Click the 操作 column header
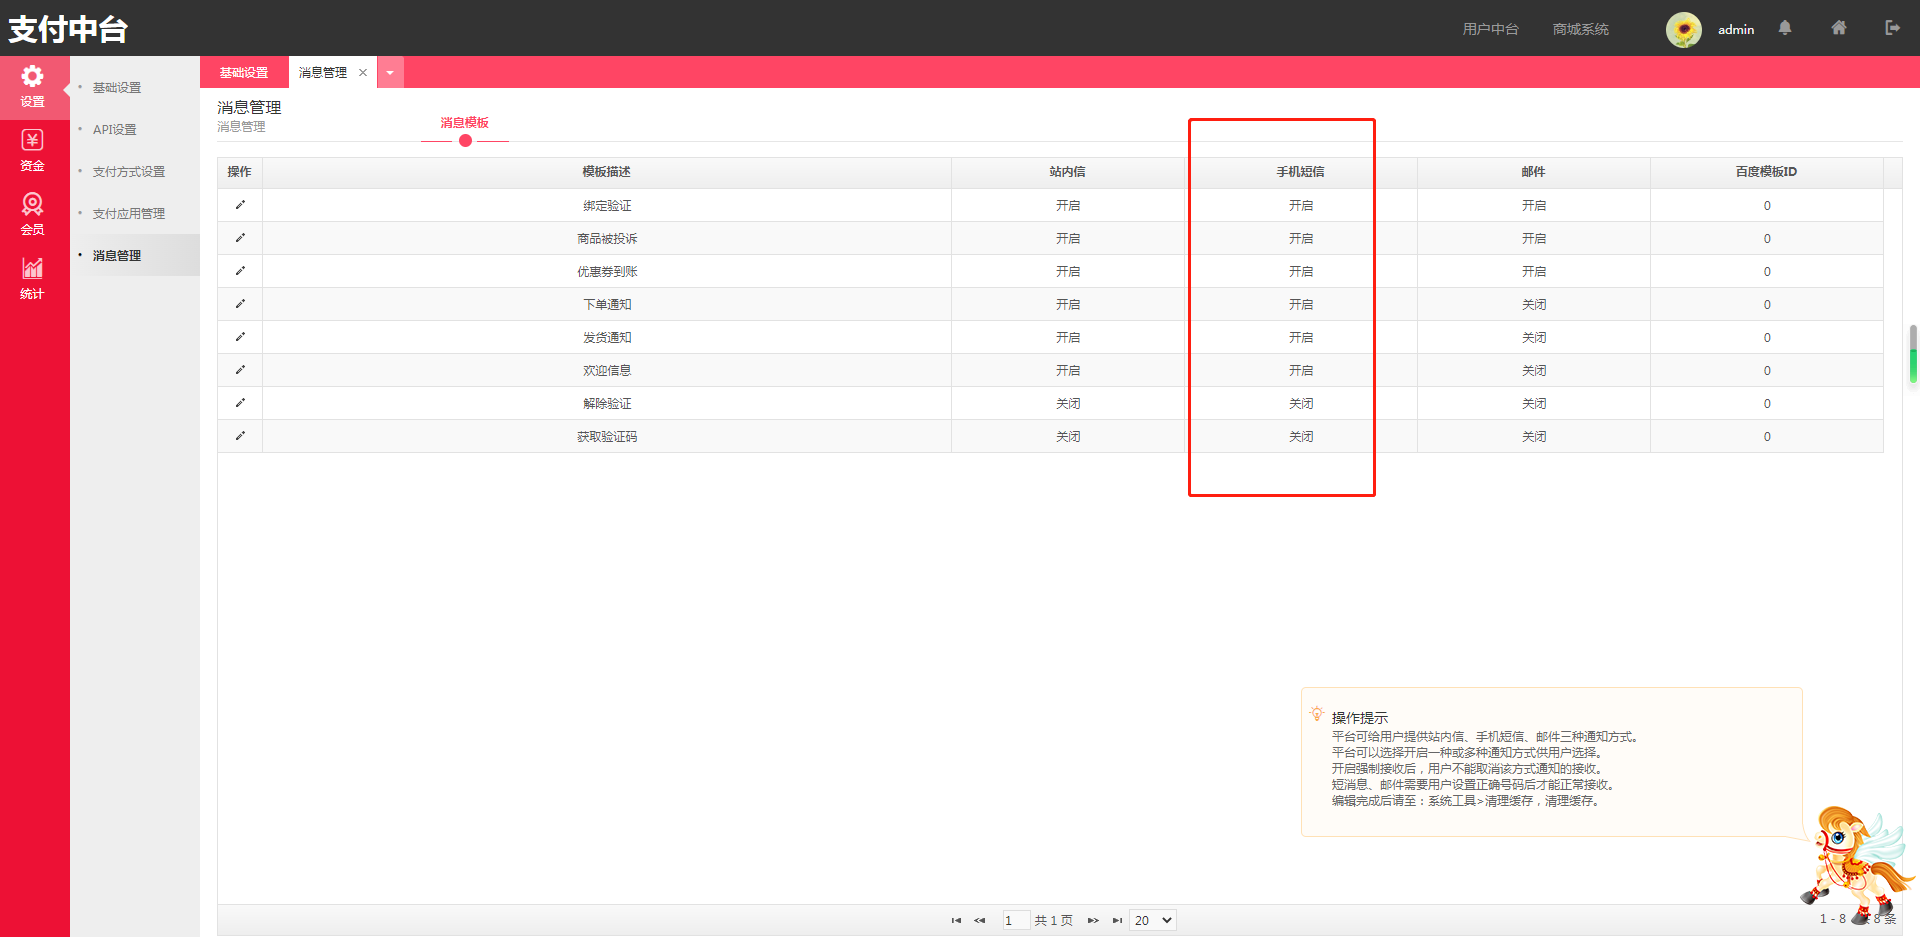This screenshot has height=937, width=1920. pyautogui.click(x=240, y=172)
